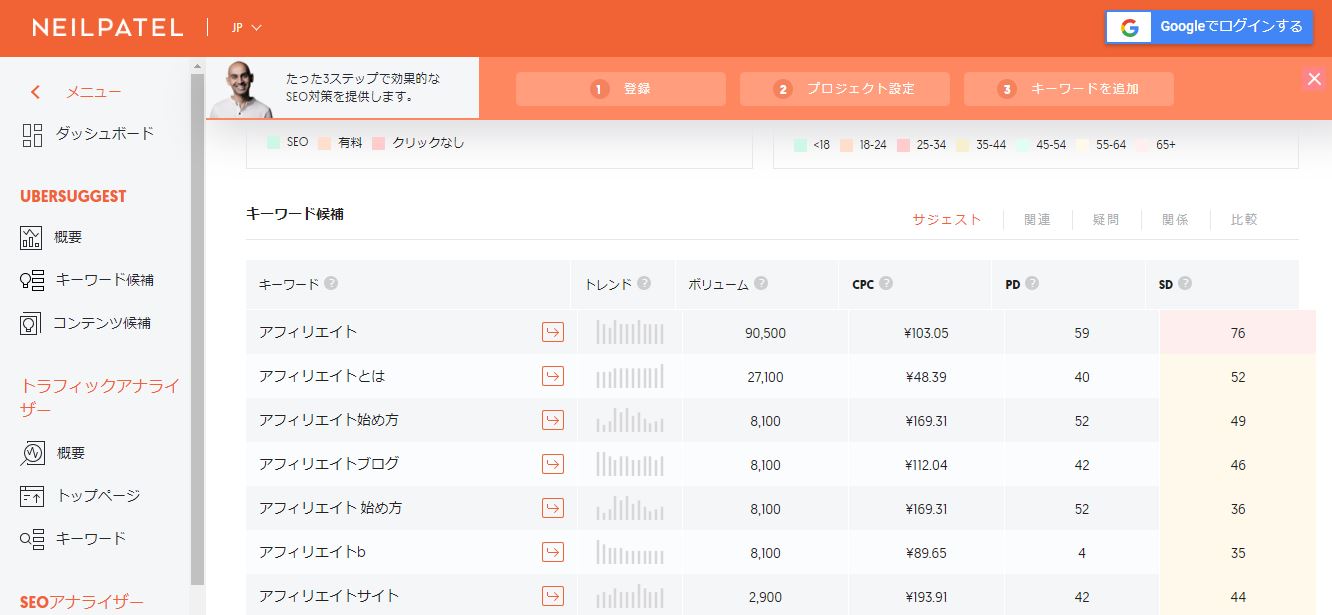Switch to the 疑問 tab

[x=1106, y=220]
